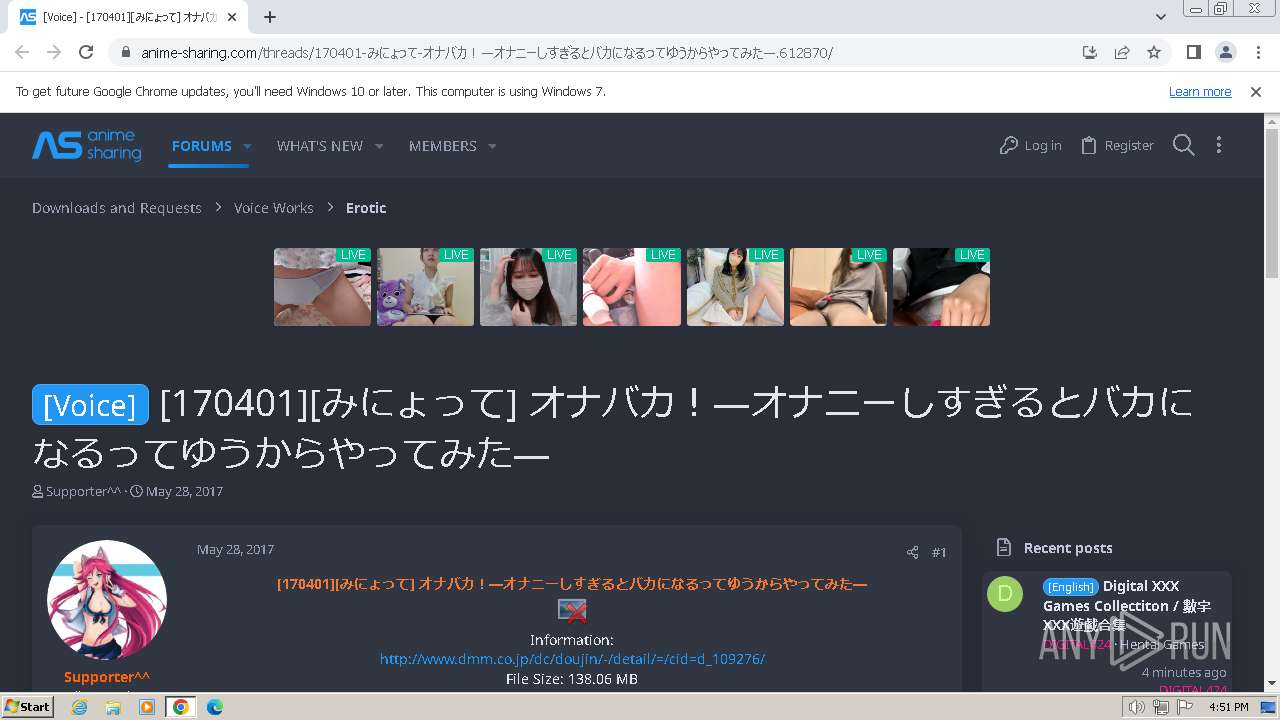Viewport: 1280px width, 720px height.
Task: Click May 28, 2017 thread date
Action: 184,491
